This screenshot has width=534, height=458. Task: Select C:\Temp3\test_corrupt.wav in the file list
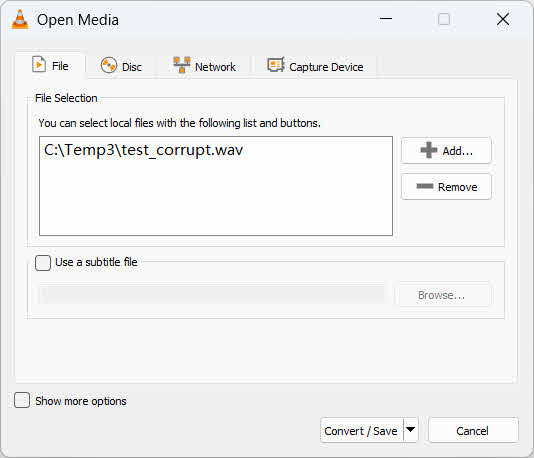[x=143, y=150]
